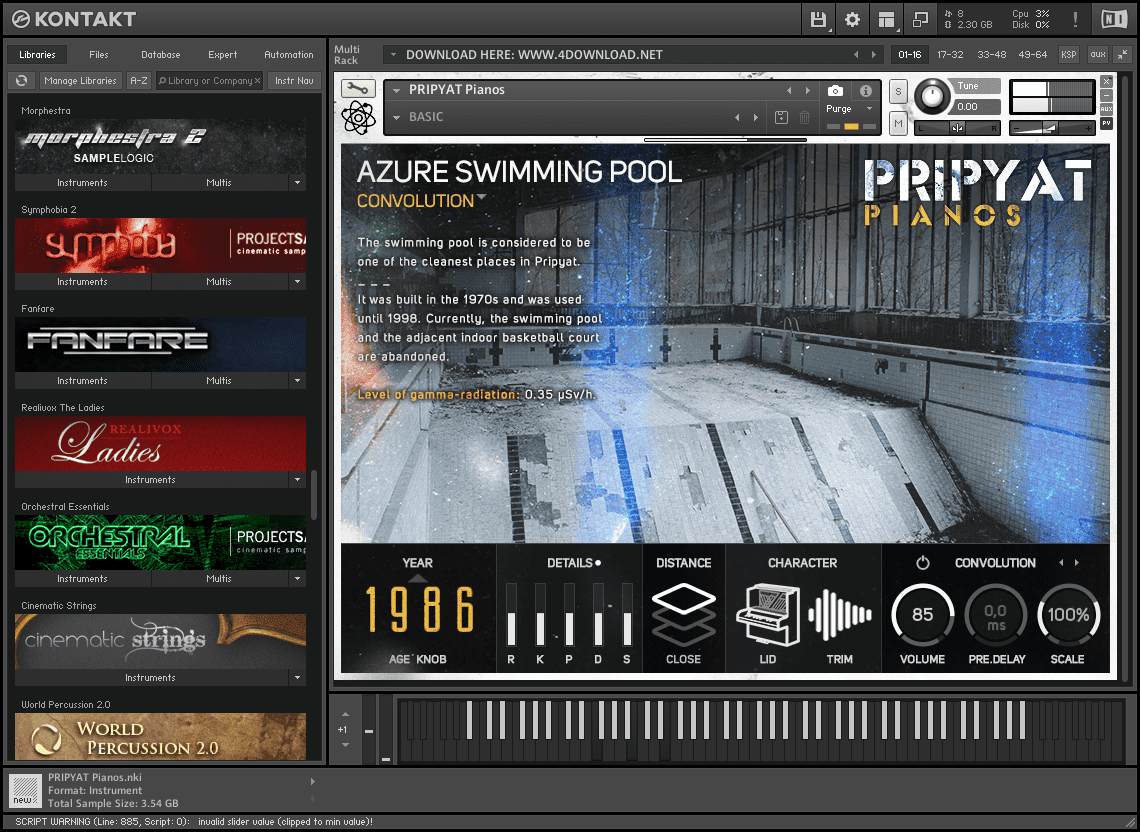The width and height of the screenshot is (1140, 832).
Task: Open instrument edit mode with wrench icon
Action: pos(358,88)
